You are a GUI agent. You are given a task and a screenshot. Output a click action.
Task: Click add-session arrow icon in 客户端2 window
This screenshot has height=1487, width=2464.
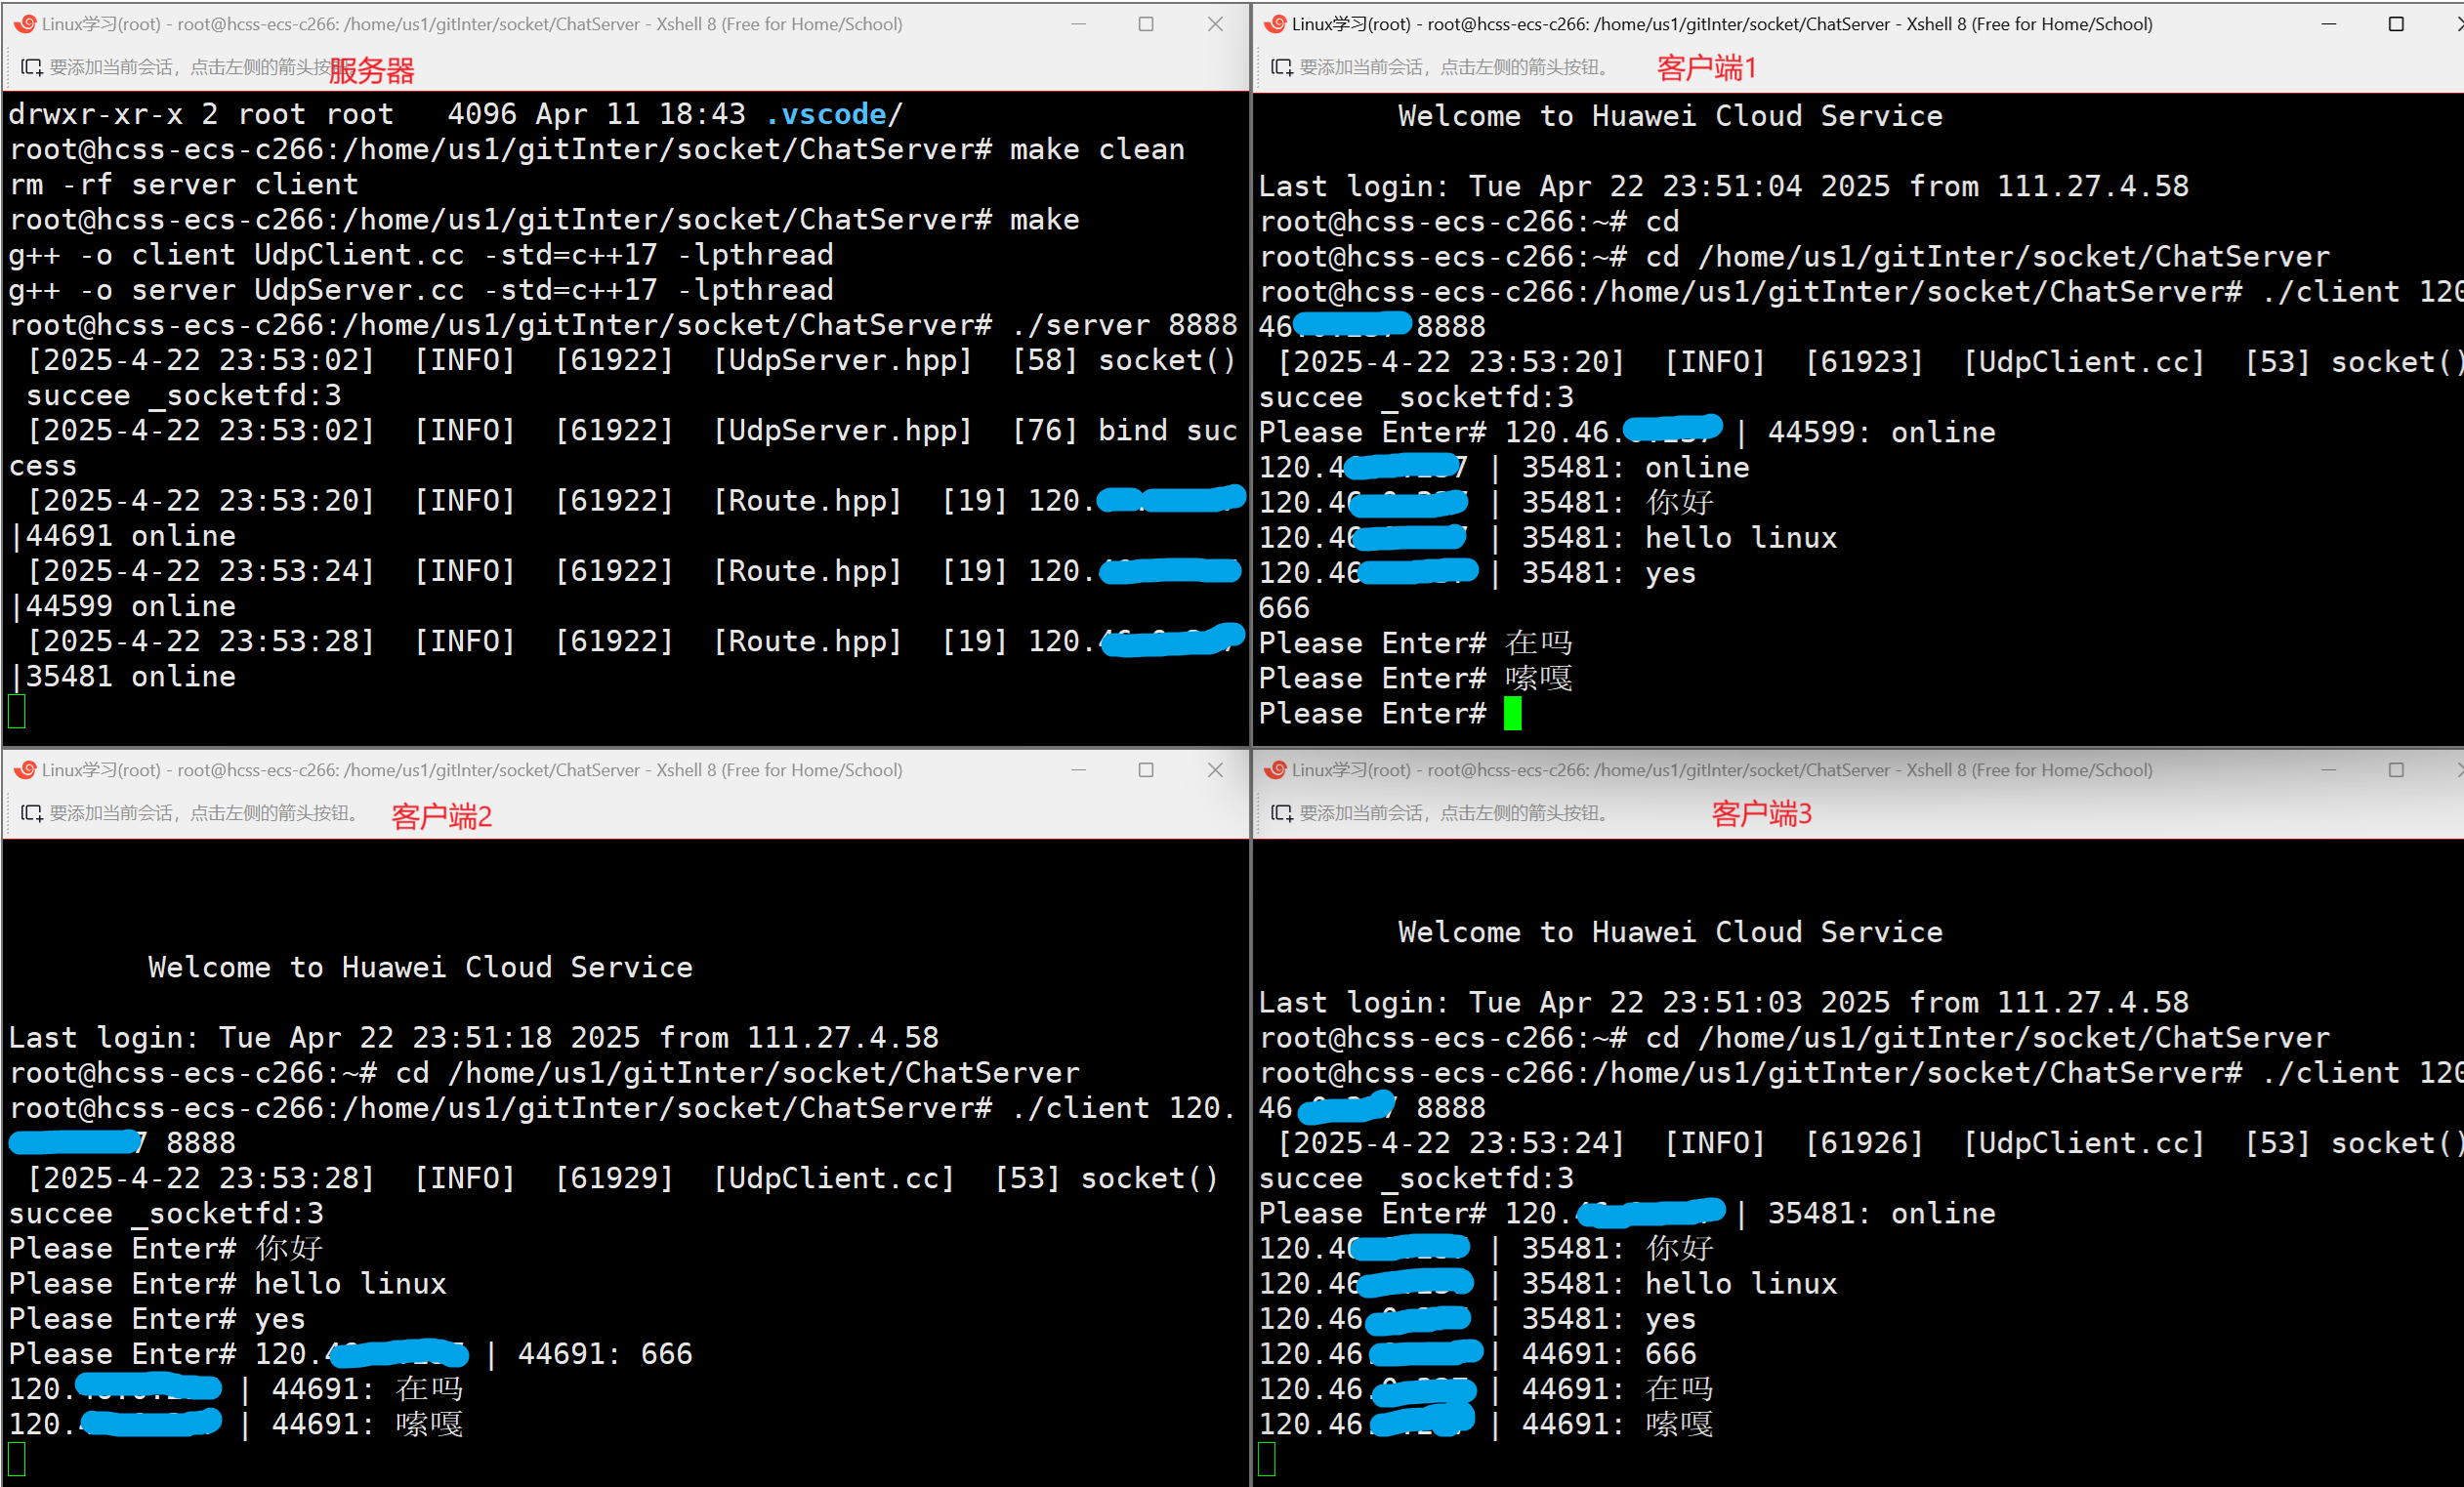pyautogui.click(x=31, y=813)
